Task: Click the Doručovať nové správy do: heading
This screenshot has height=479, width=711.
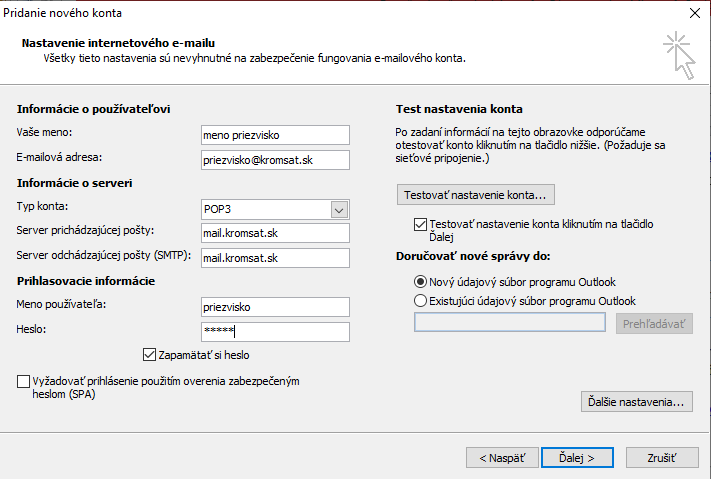Action: pos(473,256)
